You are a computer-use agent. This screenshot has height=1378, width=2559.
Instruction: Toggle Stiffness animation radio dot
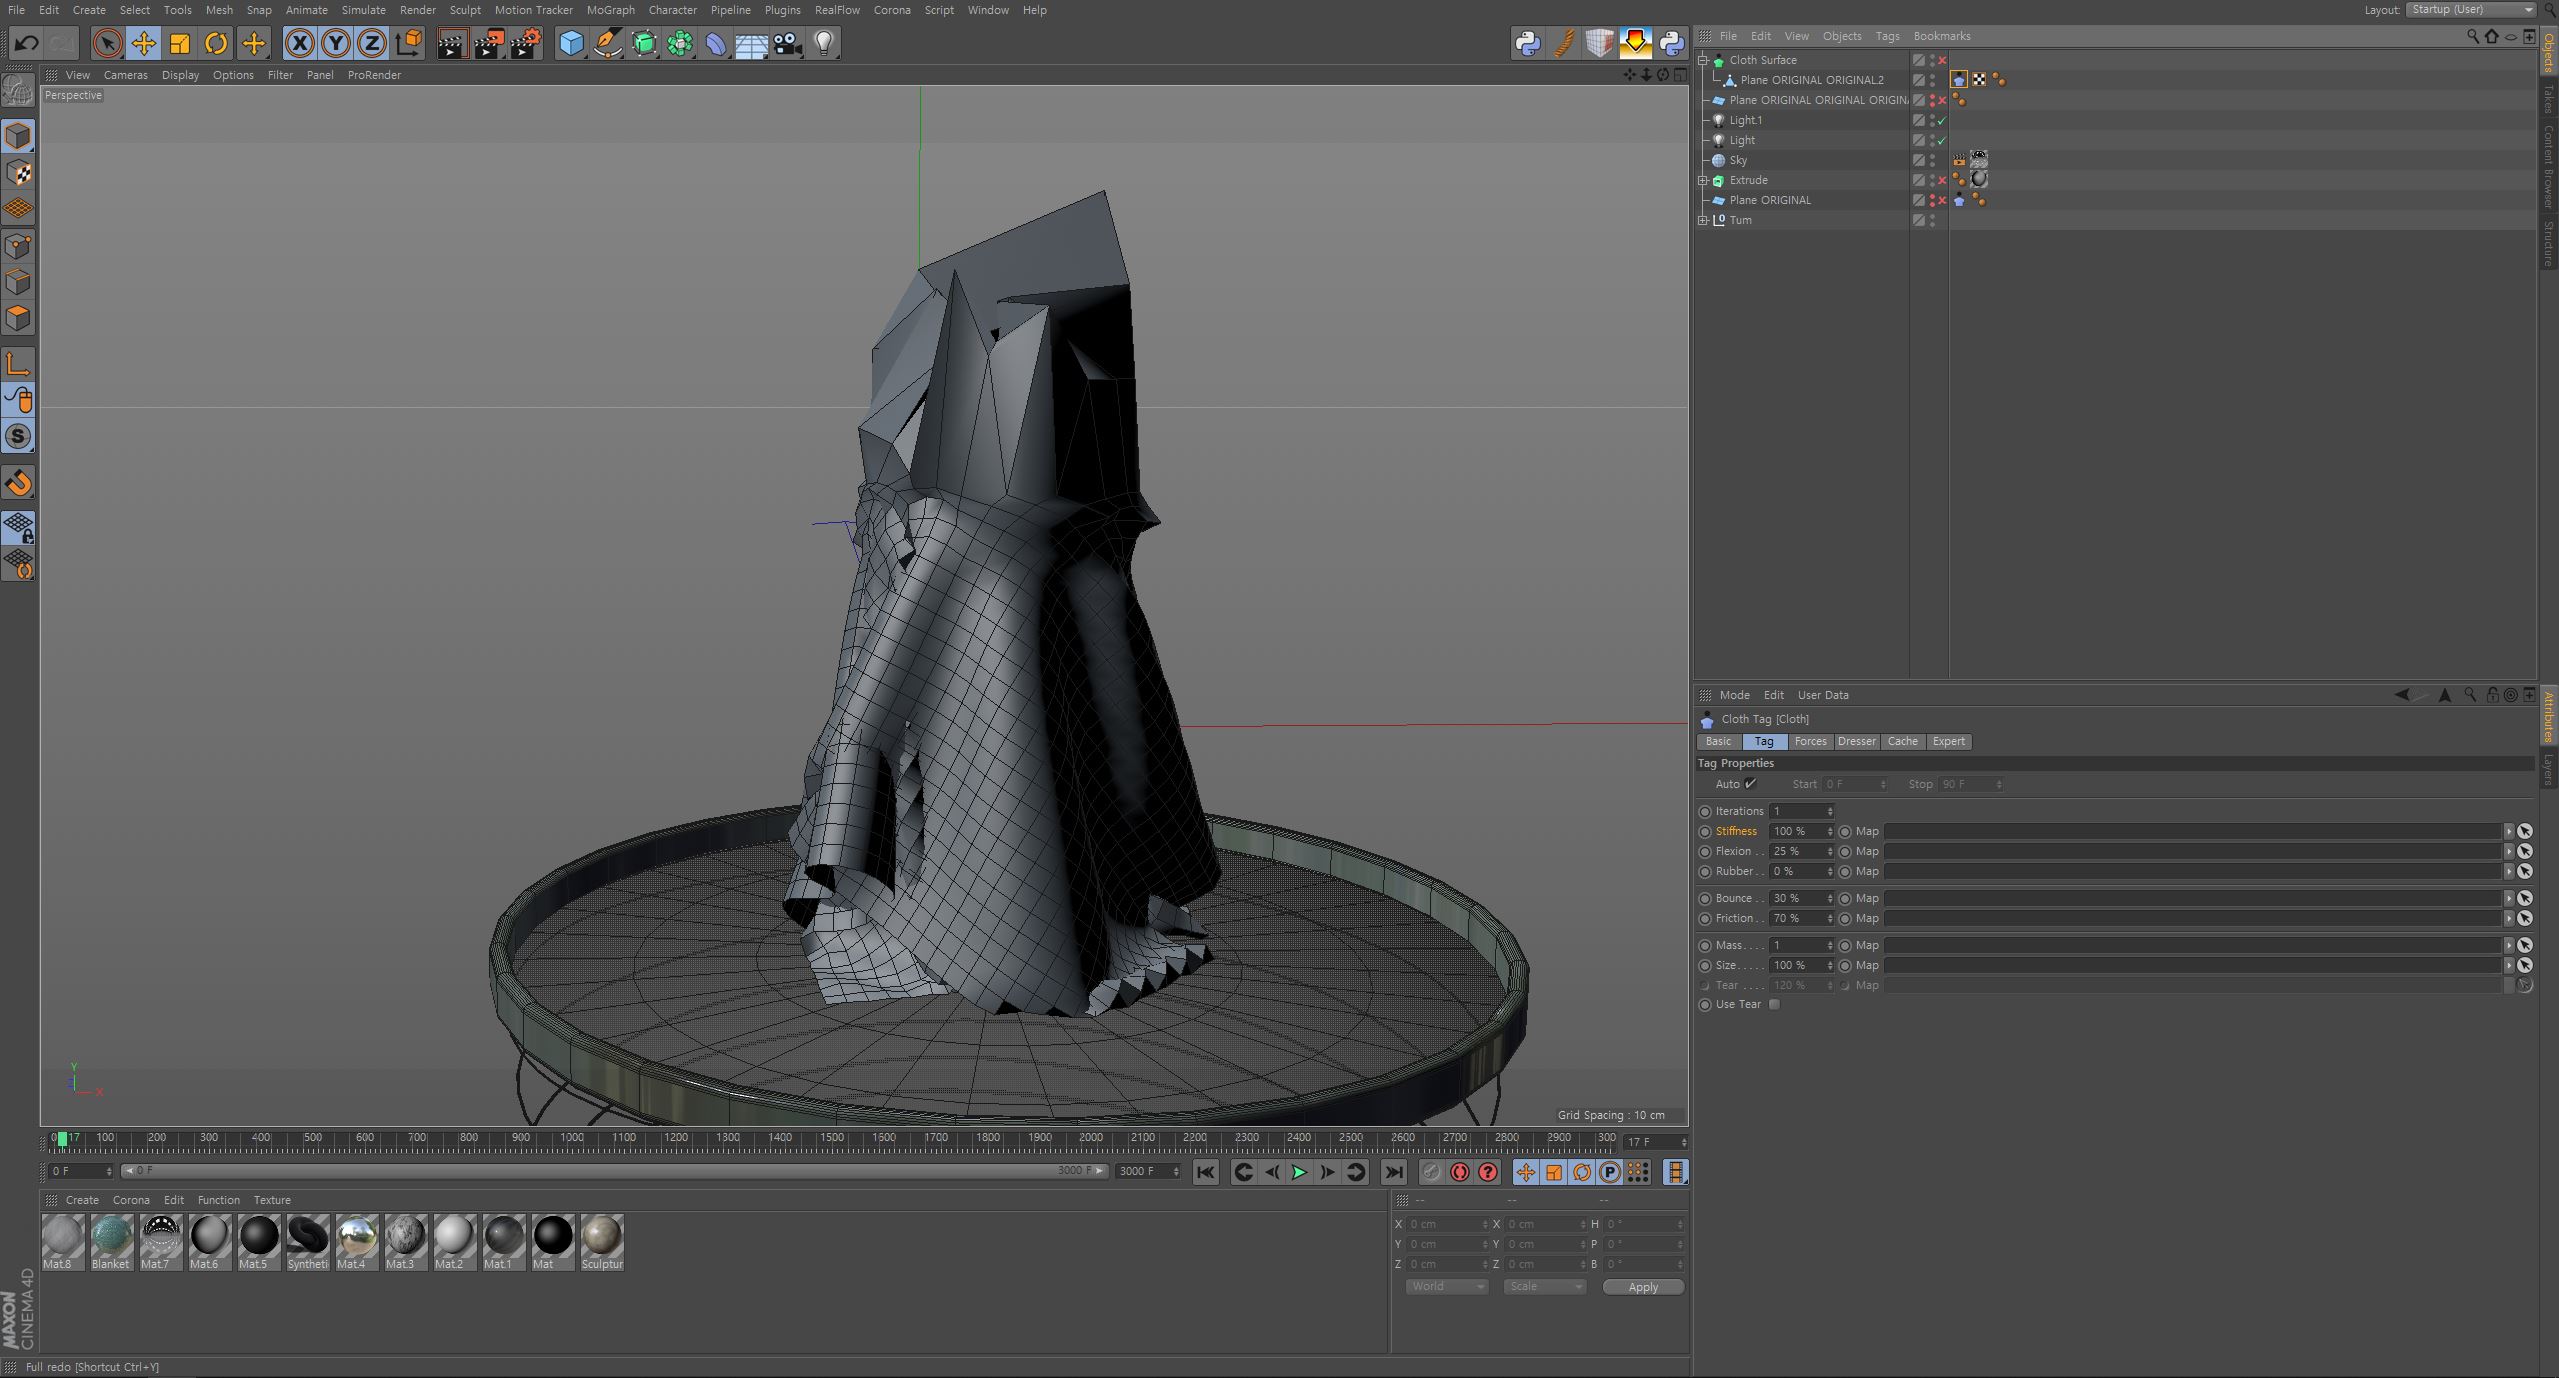coord(1705,831)
